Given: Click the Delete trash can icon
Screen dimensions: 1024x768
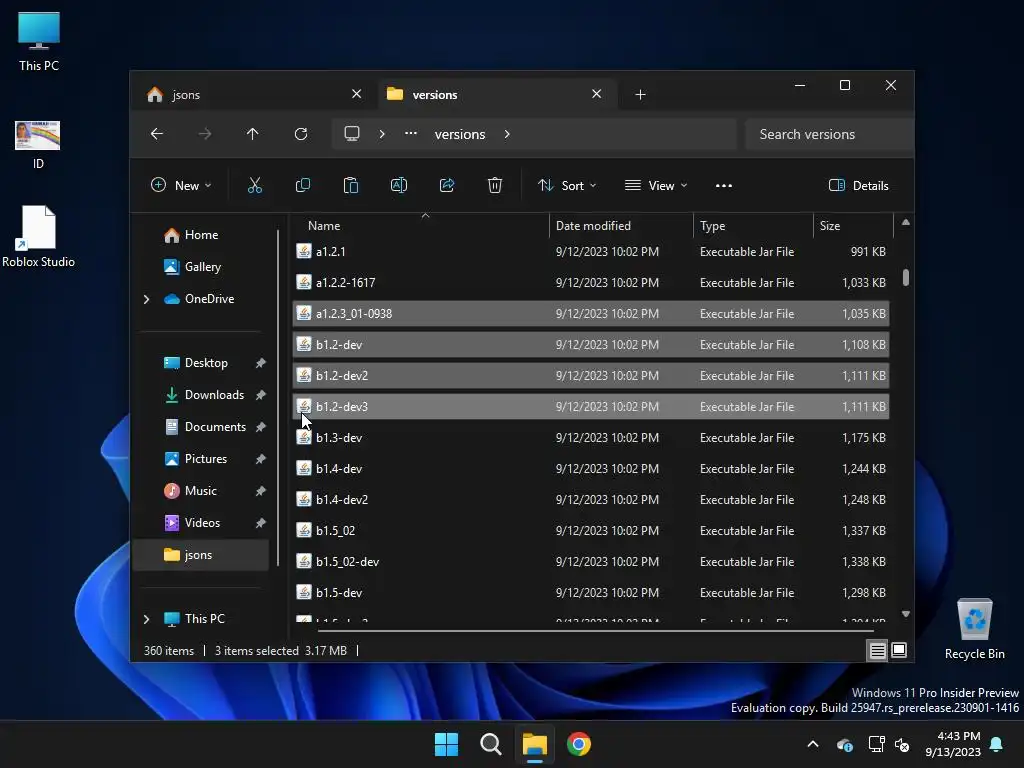Looking at the screenshot, I should point(495,185).
